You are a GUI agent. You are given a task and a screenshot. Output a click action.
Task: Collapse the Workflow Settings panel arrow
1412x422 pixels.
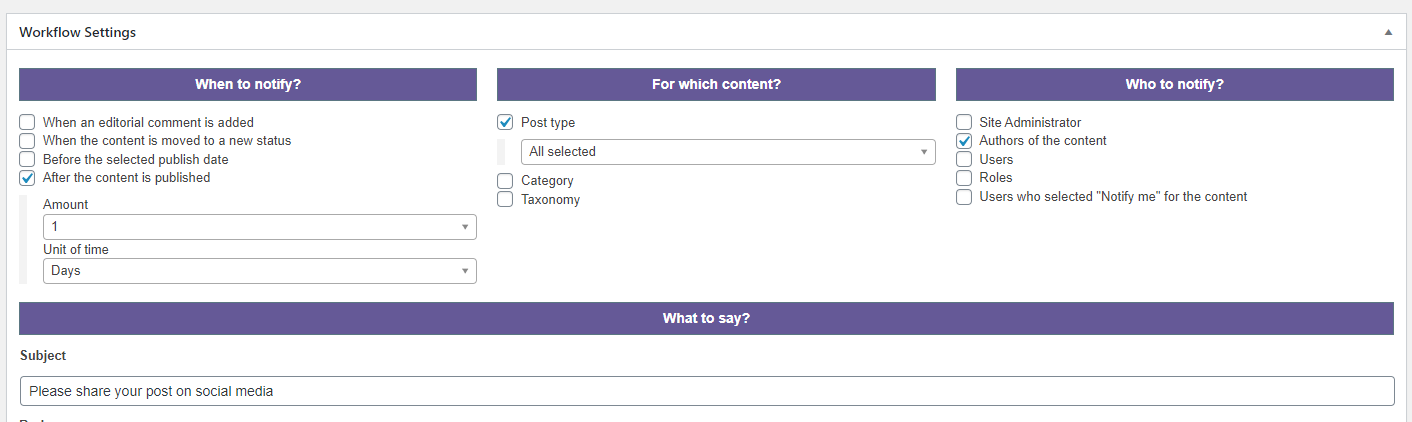(x=1388, y=32)
